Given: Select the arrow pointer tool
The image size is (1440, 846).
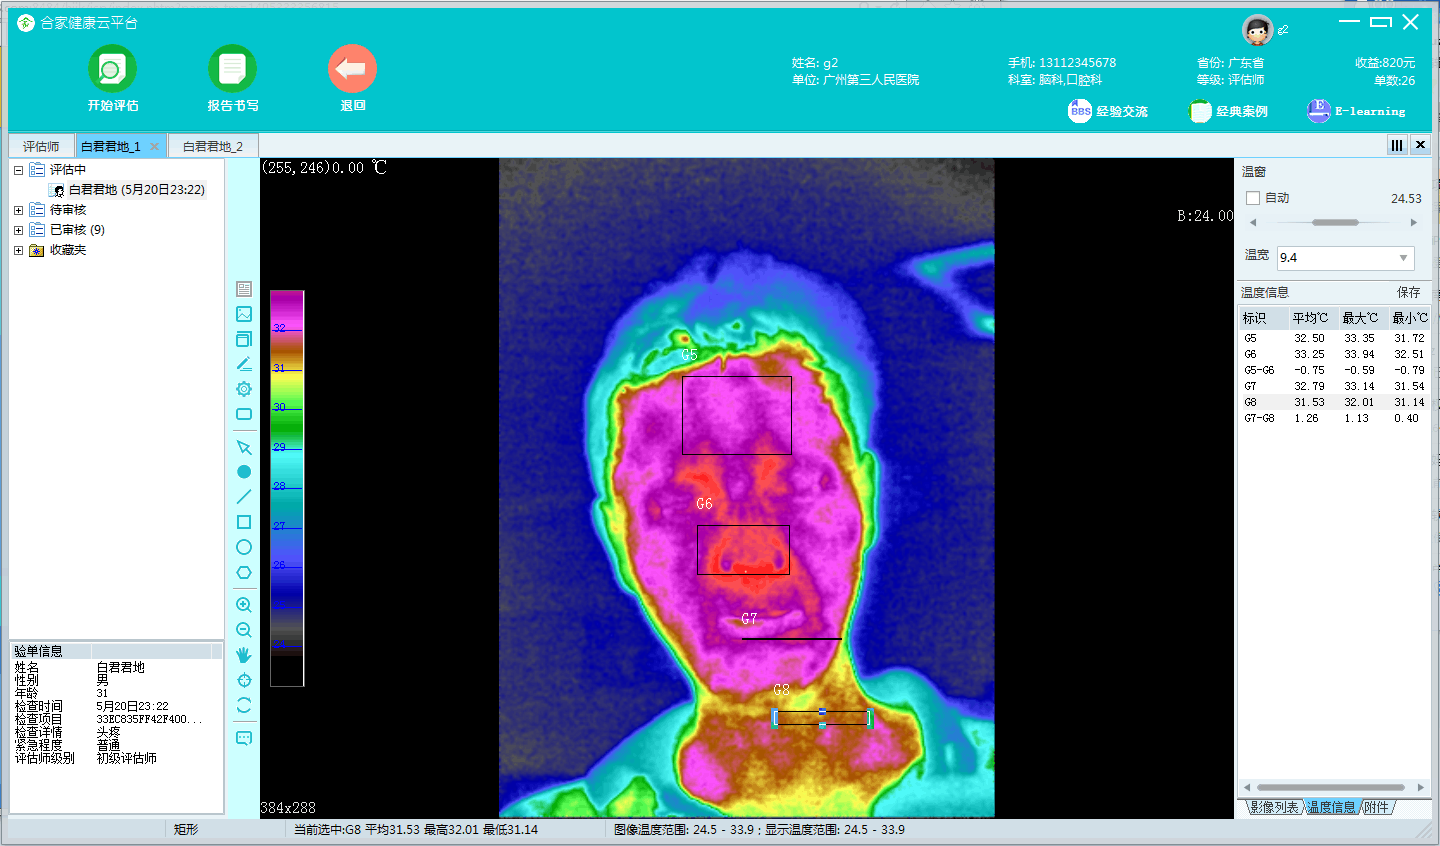Looking at the screenshot, I should [x=244, y=447].
